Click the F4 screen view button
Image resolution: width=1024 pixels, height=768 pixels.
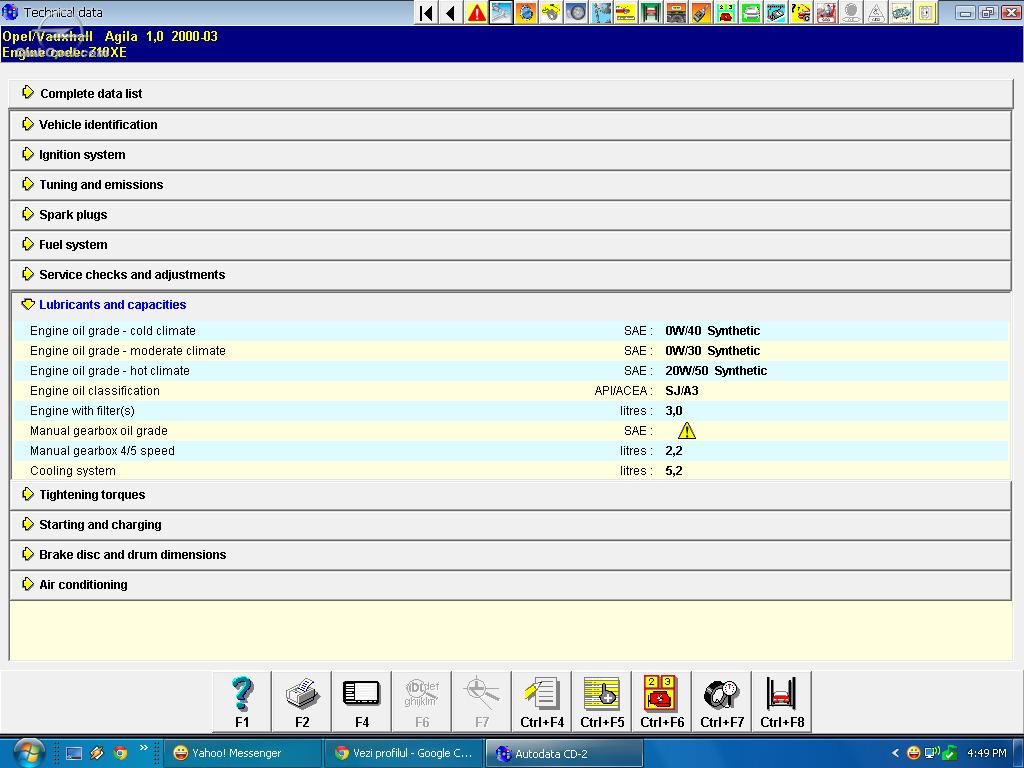click(362, 701)
